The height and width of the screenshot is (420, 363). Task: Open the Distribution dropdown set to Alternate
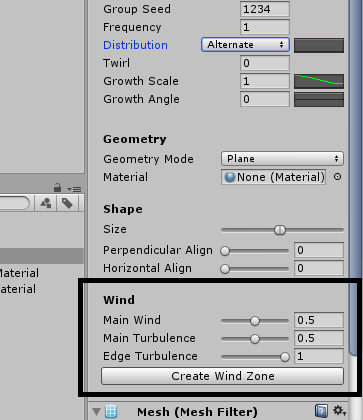pyautogui.click(x=245, y=45)
